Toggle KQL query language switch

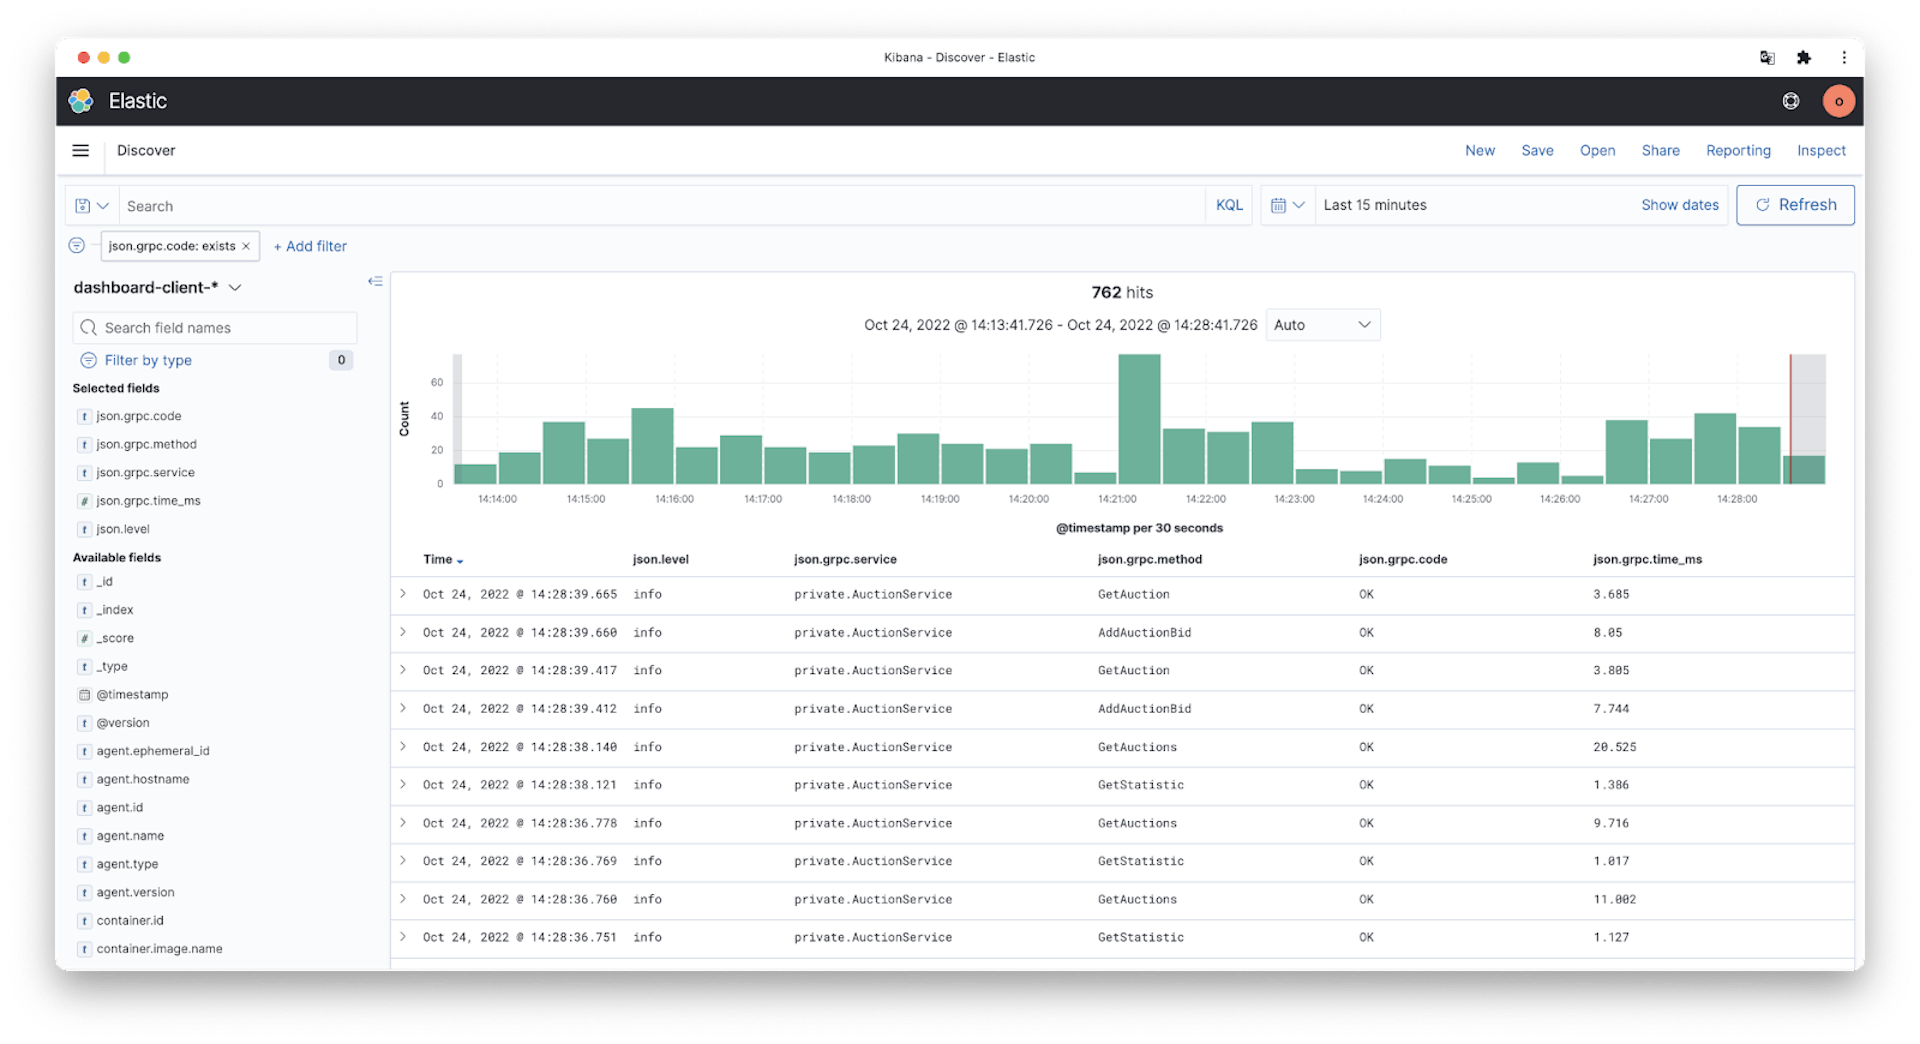(x=1229, y=205)
